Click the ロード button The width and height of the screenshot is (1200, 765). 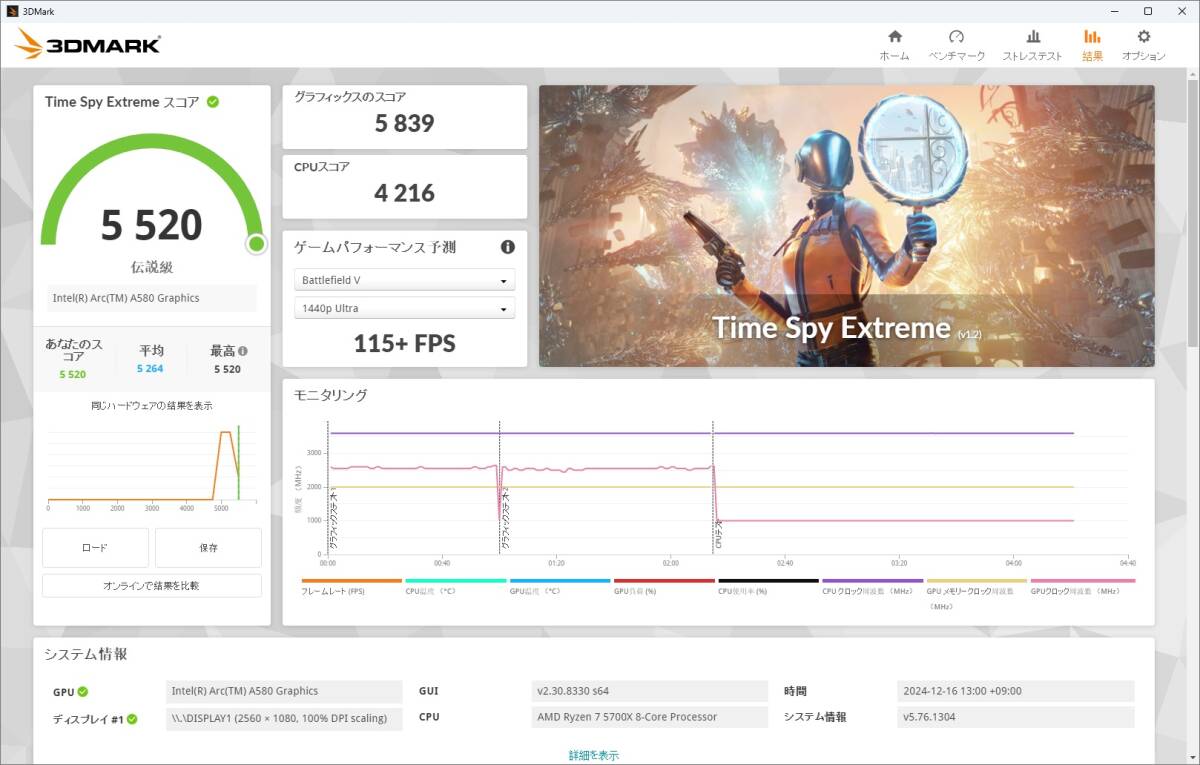(x=95, y=548)
